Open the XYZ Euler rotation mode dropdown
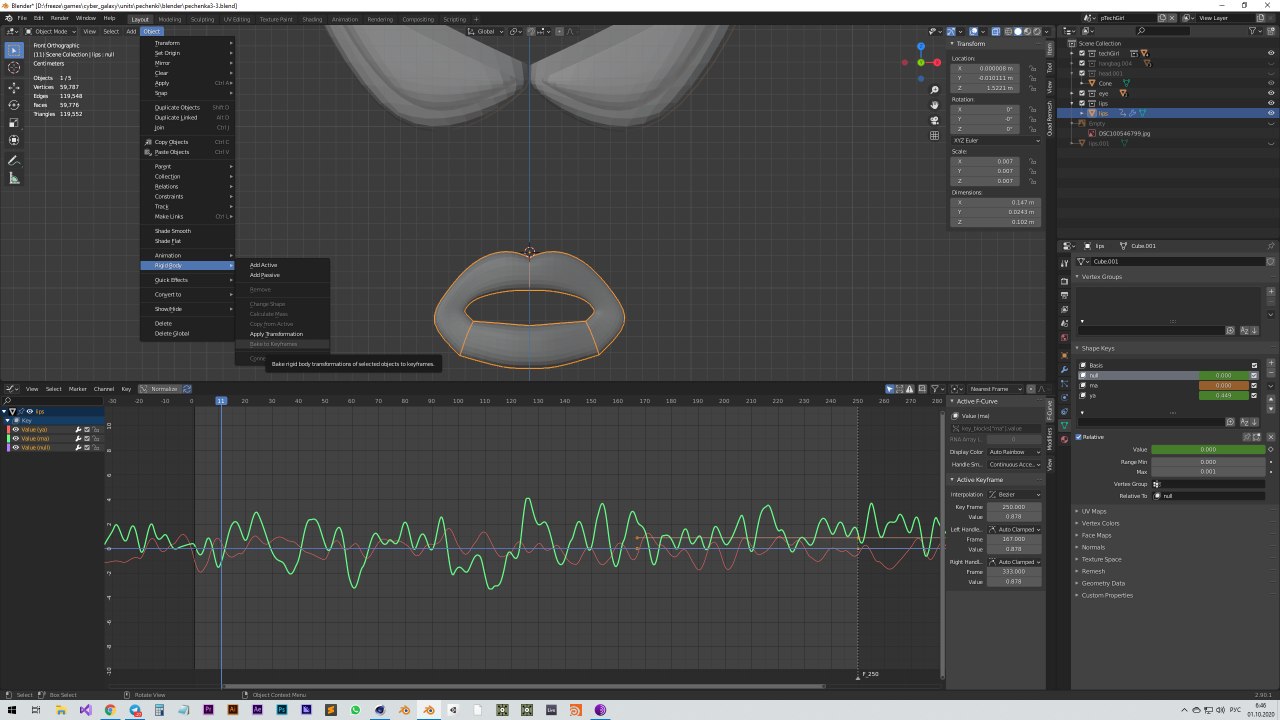 (996, 140)
